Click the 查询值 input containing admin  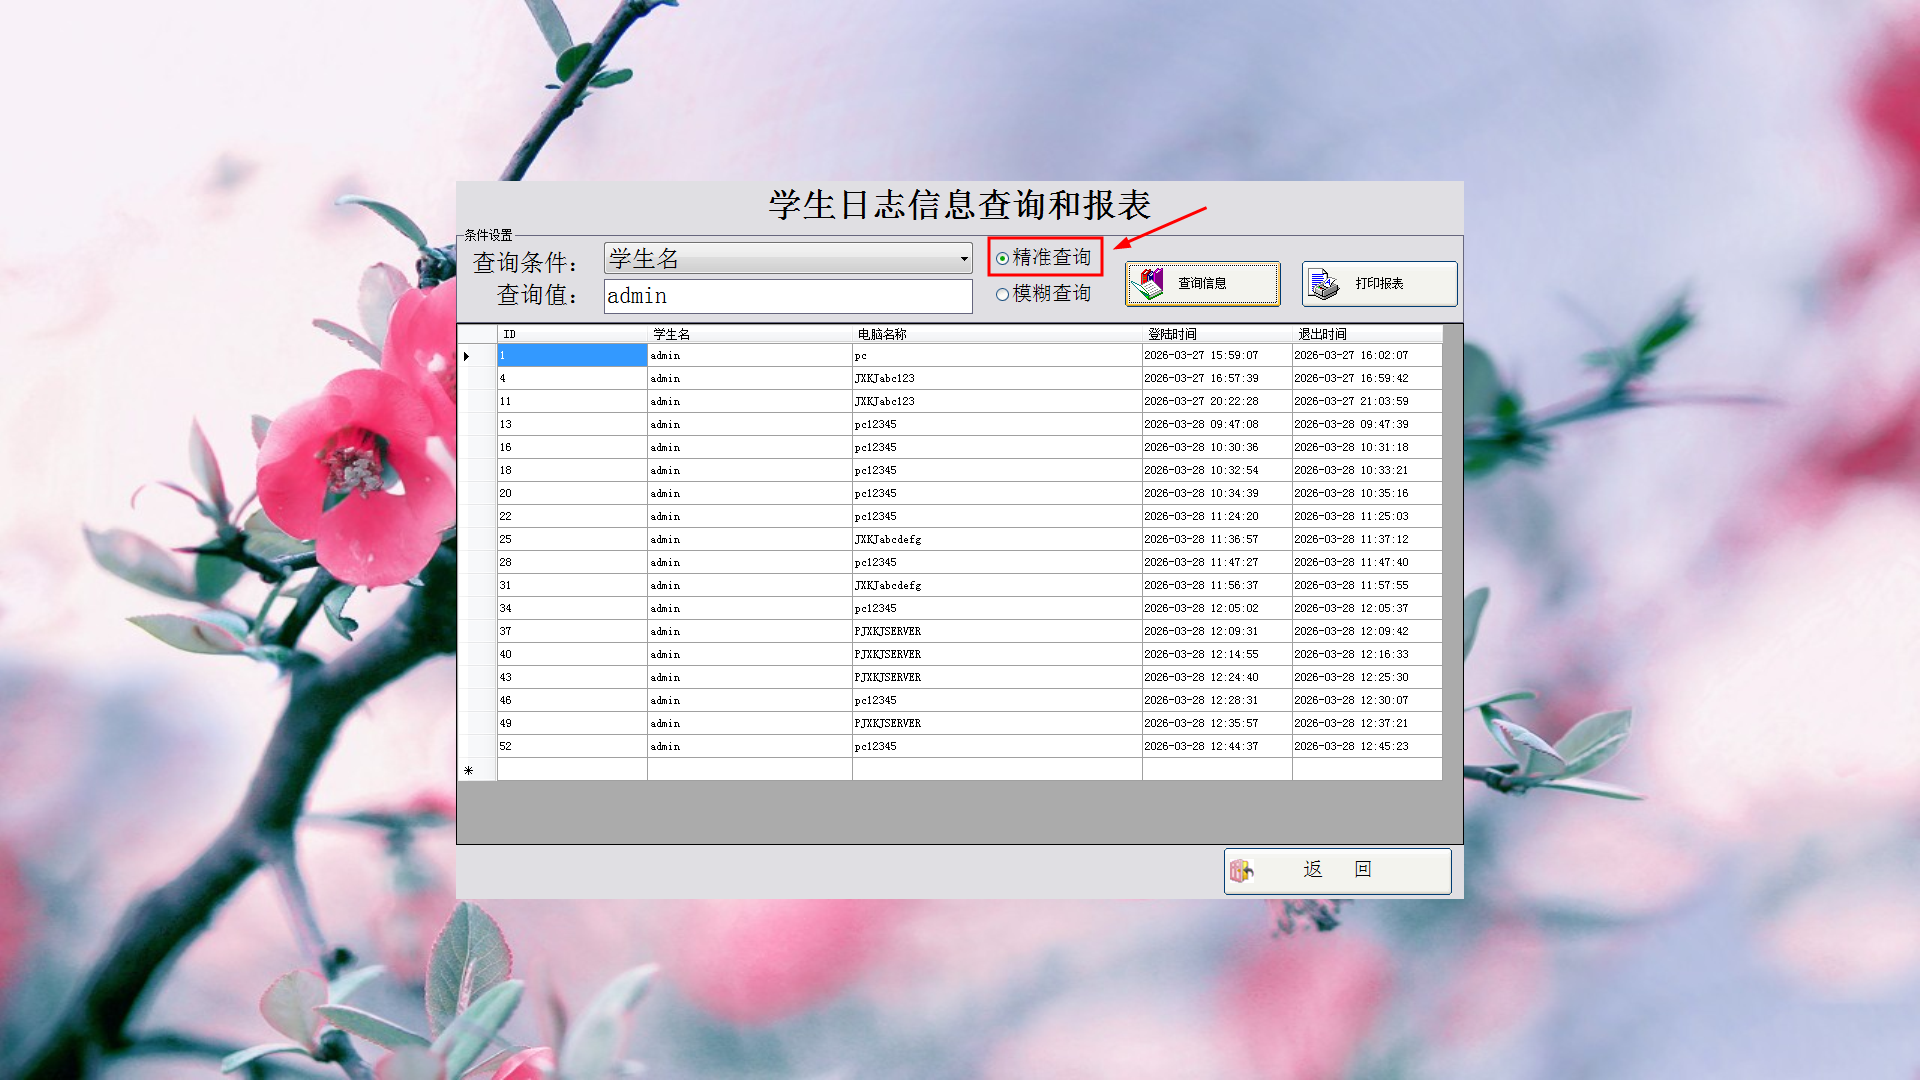pos(787,296)
